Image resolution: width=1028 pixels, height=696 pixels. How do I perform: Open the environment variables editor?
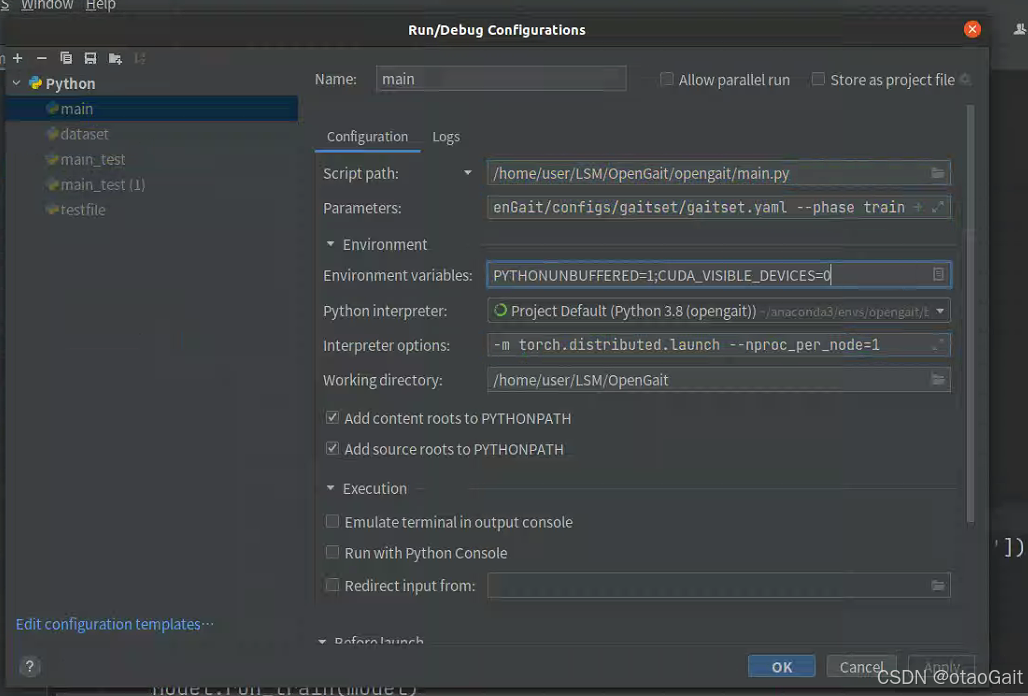click(x=938, y=273)
